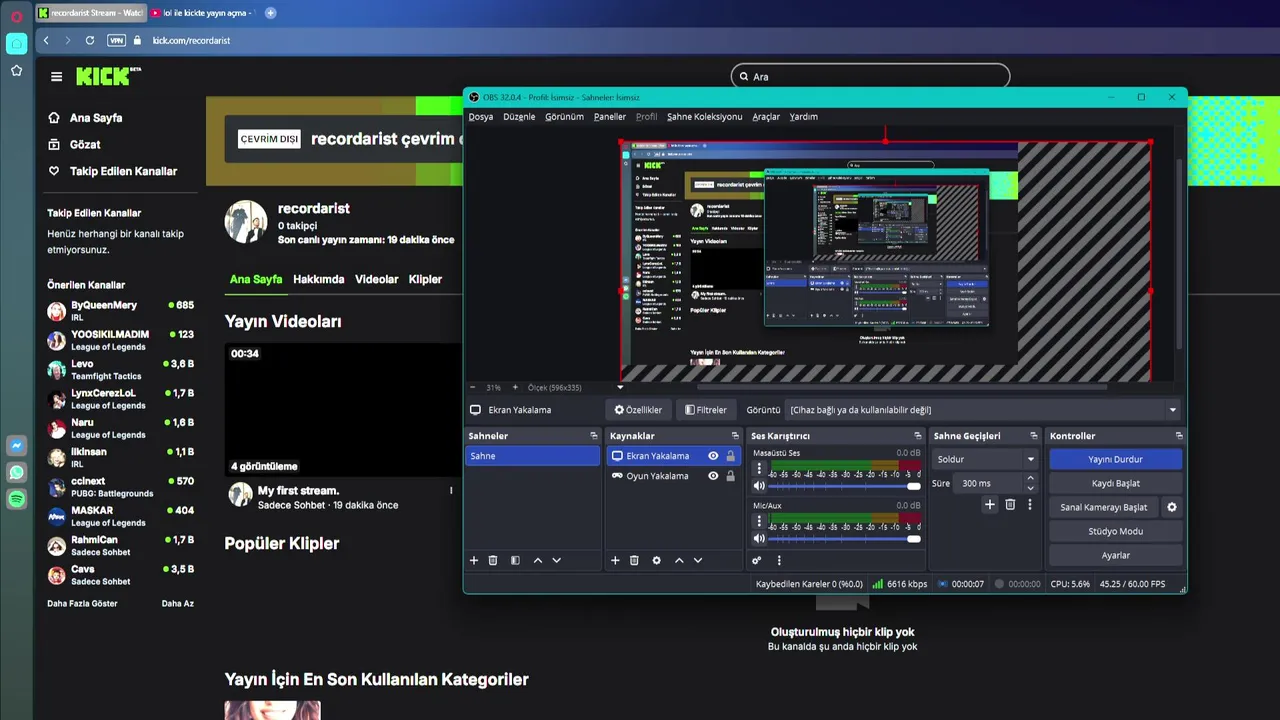The width and height of the screenshot is (1280, 720).
Task: Open Özellikler for selected source
Action: pos(638,410)
